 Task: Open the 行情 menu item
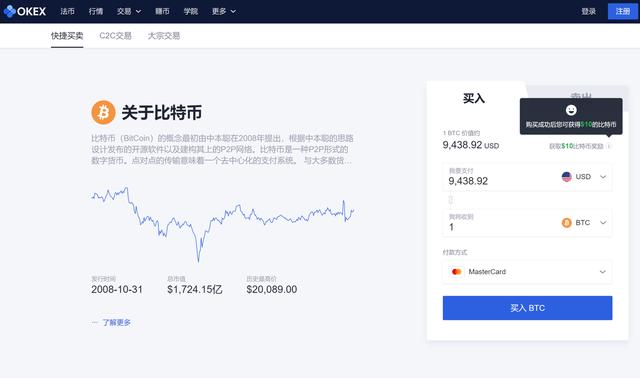[x=96, y=11]
